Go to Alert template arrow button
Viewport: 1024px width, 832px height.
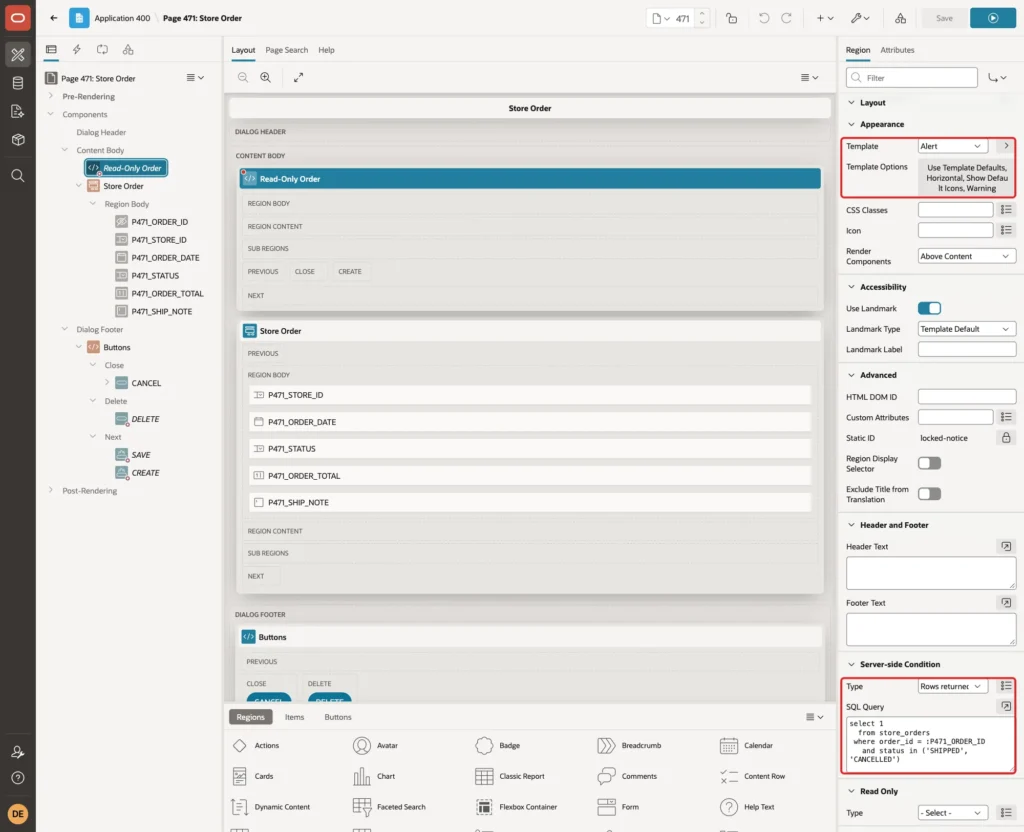(x=1006, y=146)
